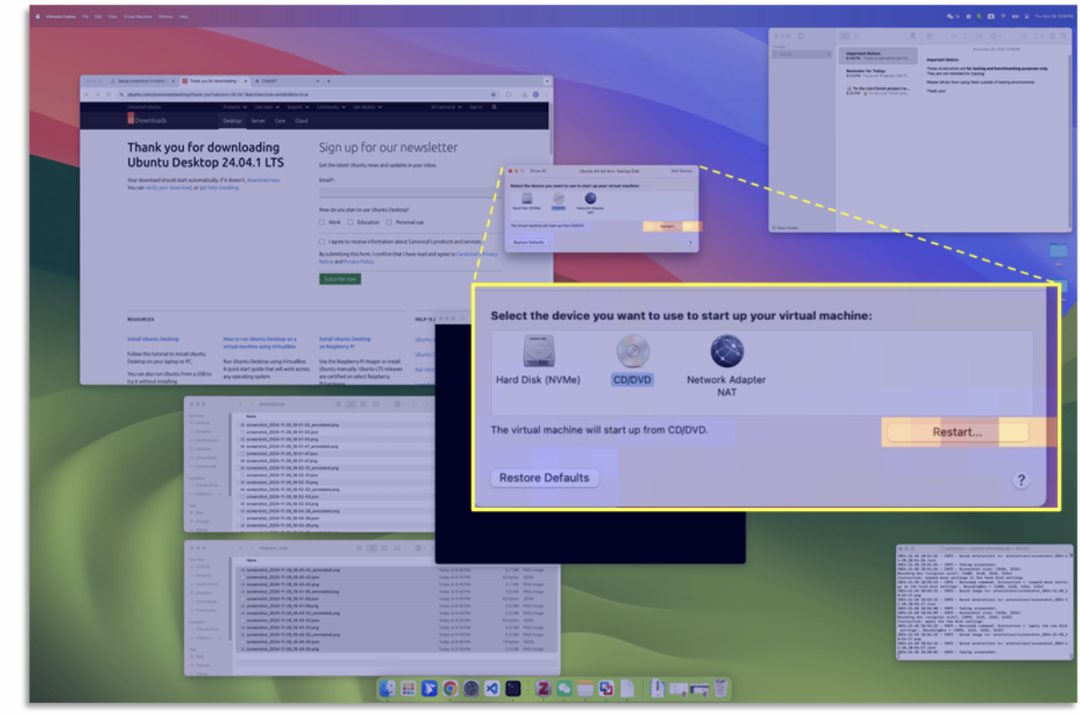
Task: Check the agree to receive information box
Action: (x=322, y=242)
